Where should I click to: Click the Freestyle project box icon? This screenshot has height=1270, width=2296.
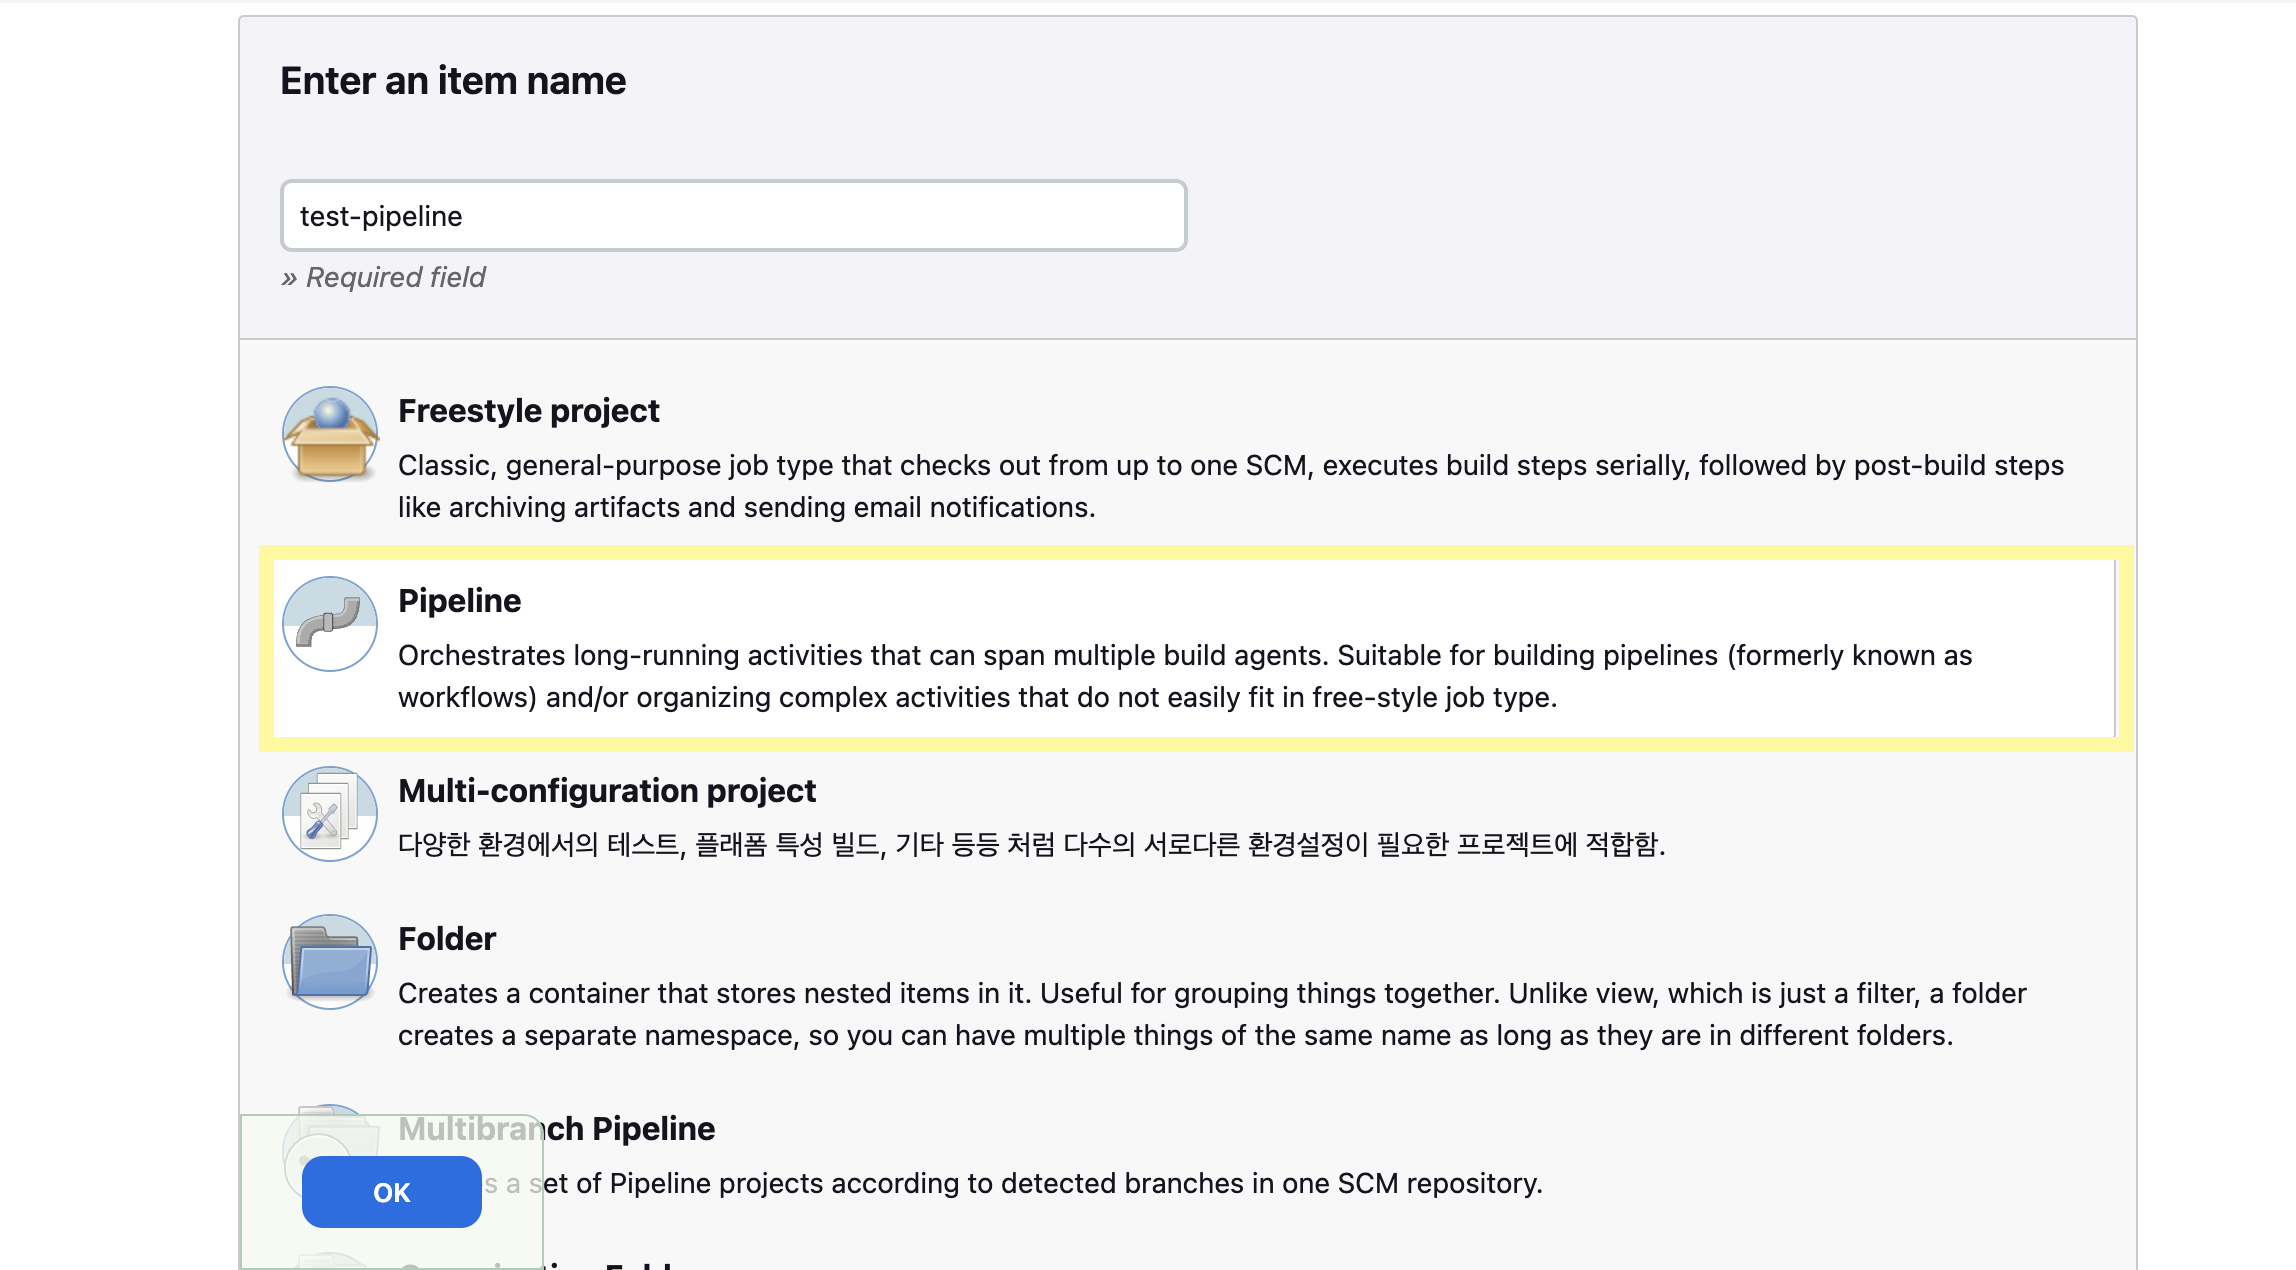click(330, 434)
